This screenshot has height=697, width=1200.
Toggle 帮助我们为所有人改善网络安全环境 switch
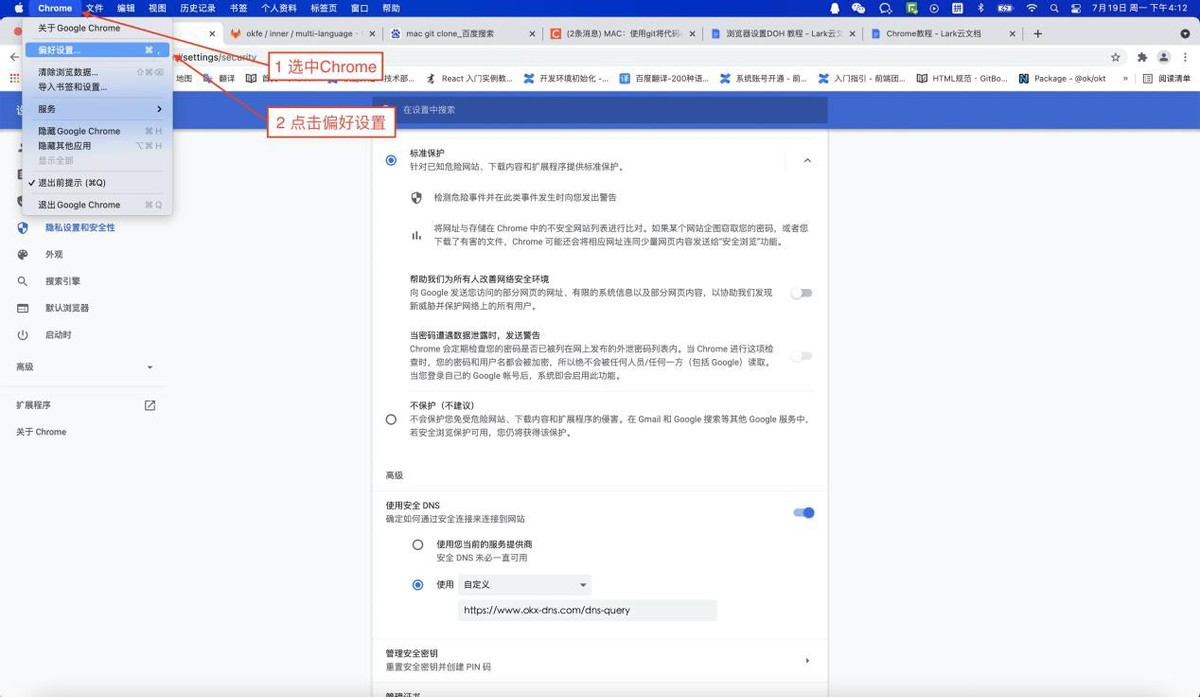(801, 293)
